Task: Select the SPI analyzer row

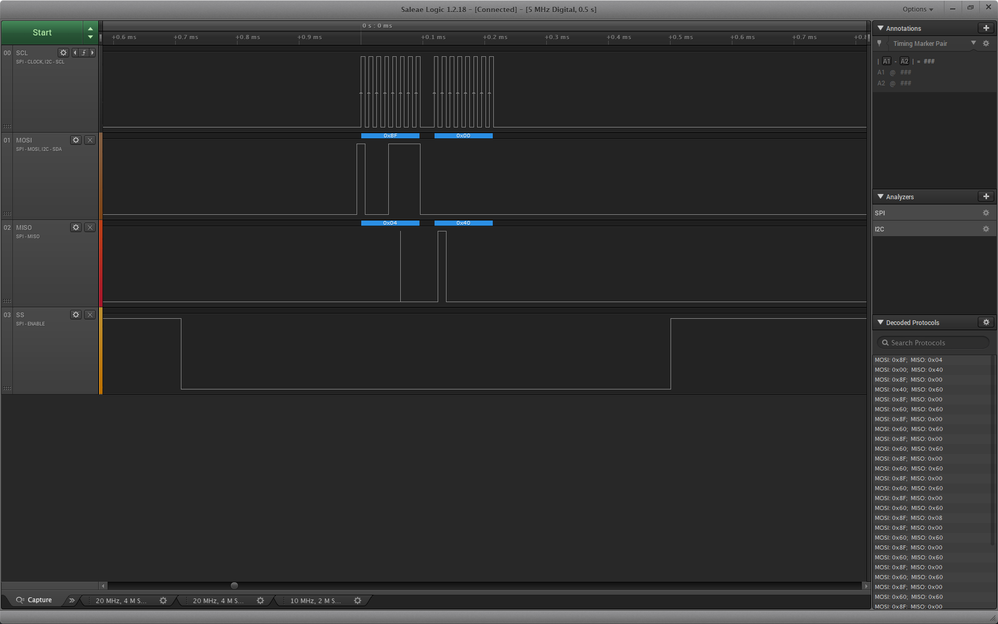Action: [x=932, y=213]
